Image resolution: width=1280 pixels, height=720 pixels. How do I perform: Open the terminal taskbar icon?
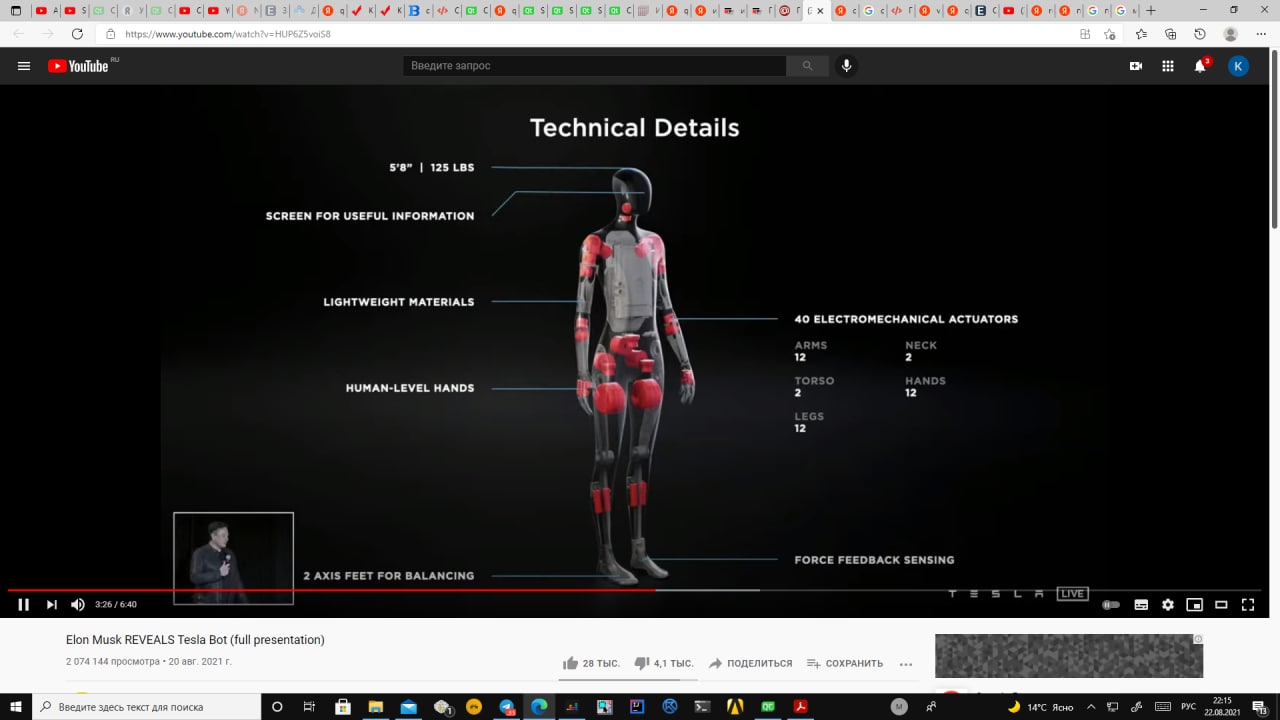point(703,707)
